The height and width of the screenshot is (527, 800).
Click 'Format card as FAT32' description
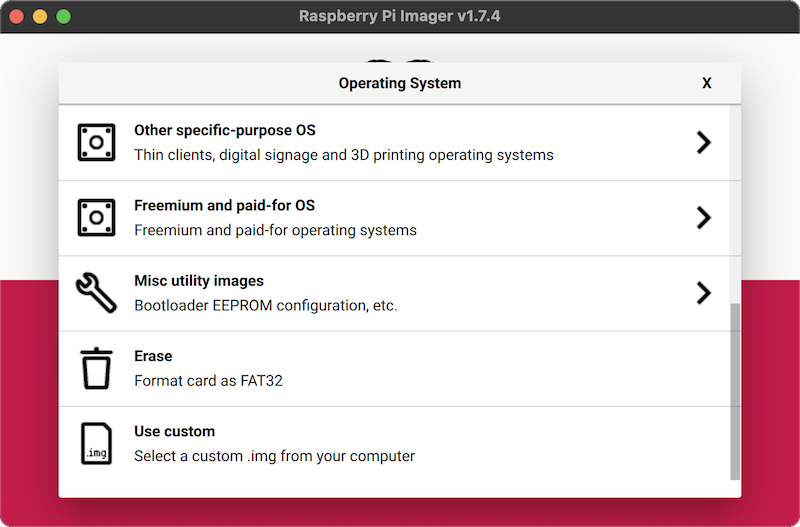point(208,381)
